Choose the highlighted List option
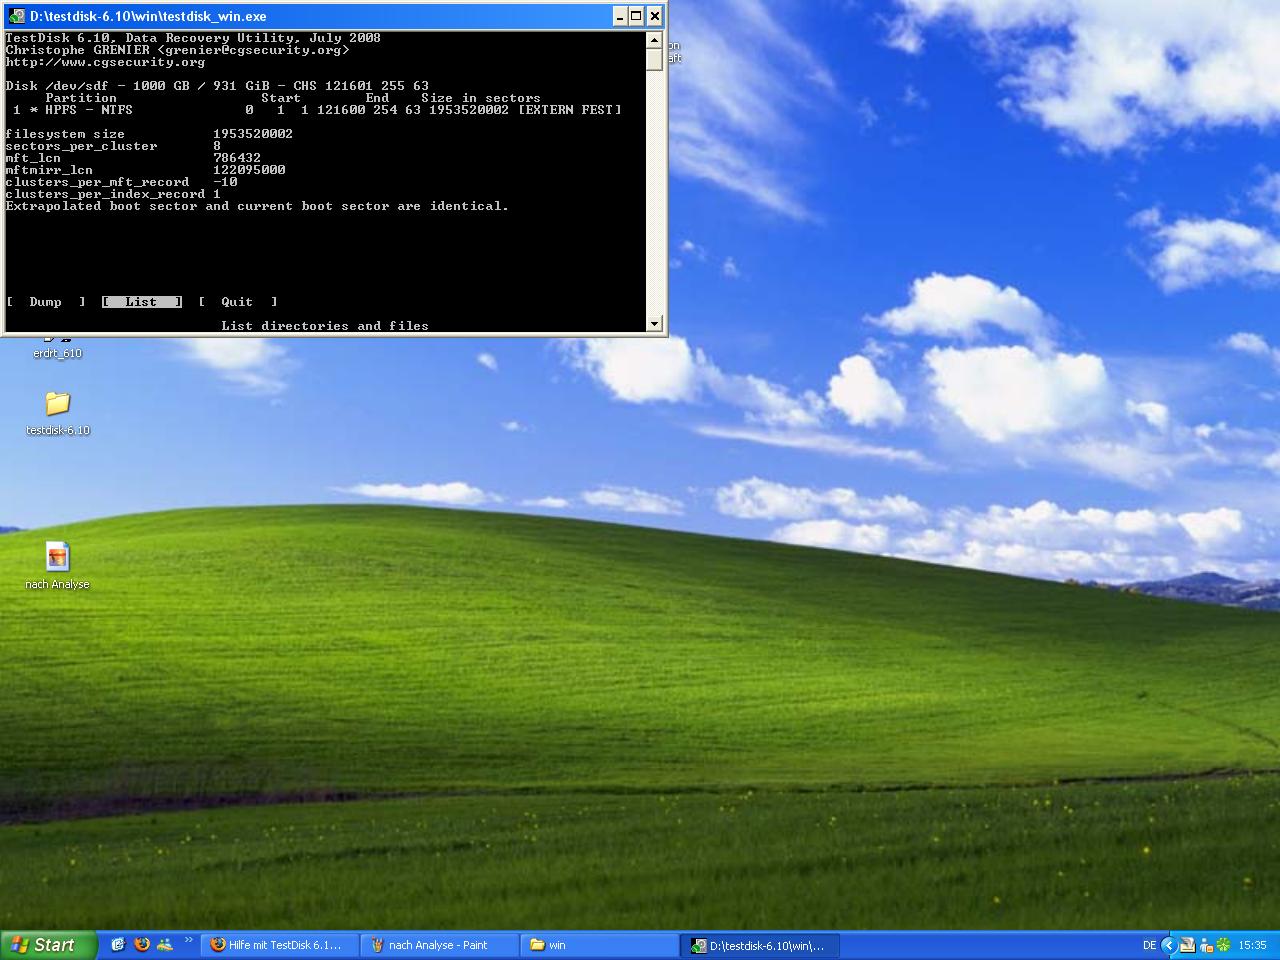1280x960 pixels. [141, 302]
